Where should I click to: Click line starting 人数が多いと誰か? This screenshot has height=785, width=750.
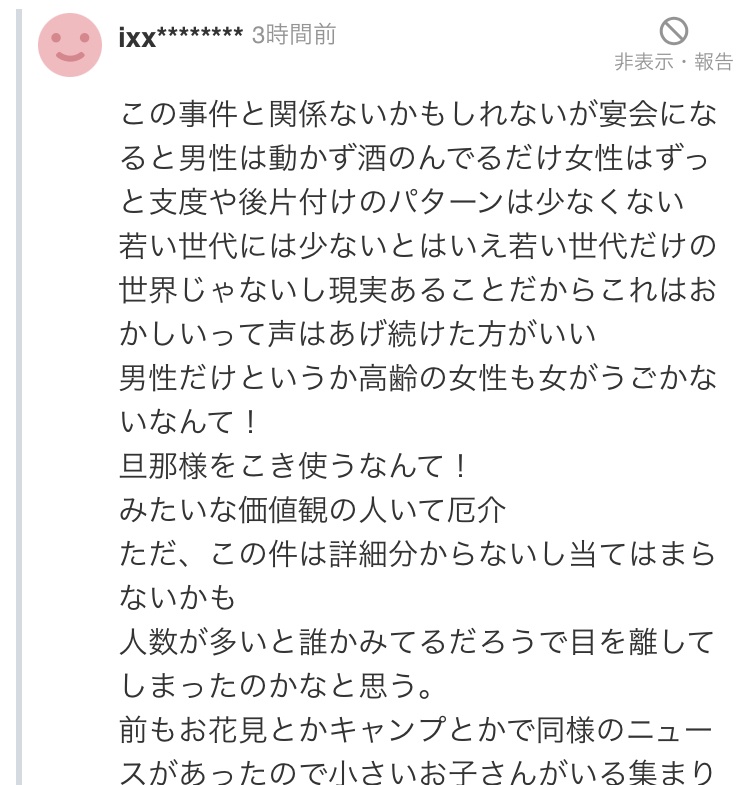click(418, 641)
